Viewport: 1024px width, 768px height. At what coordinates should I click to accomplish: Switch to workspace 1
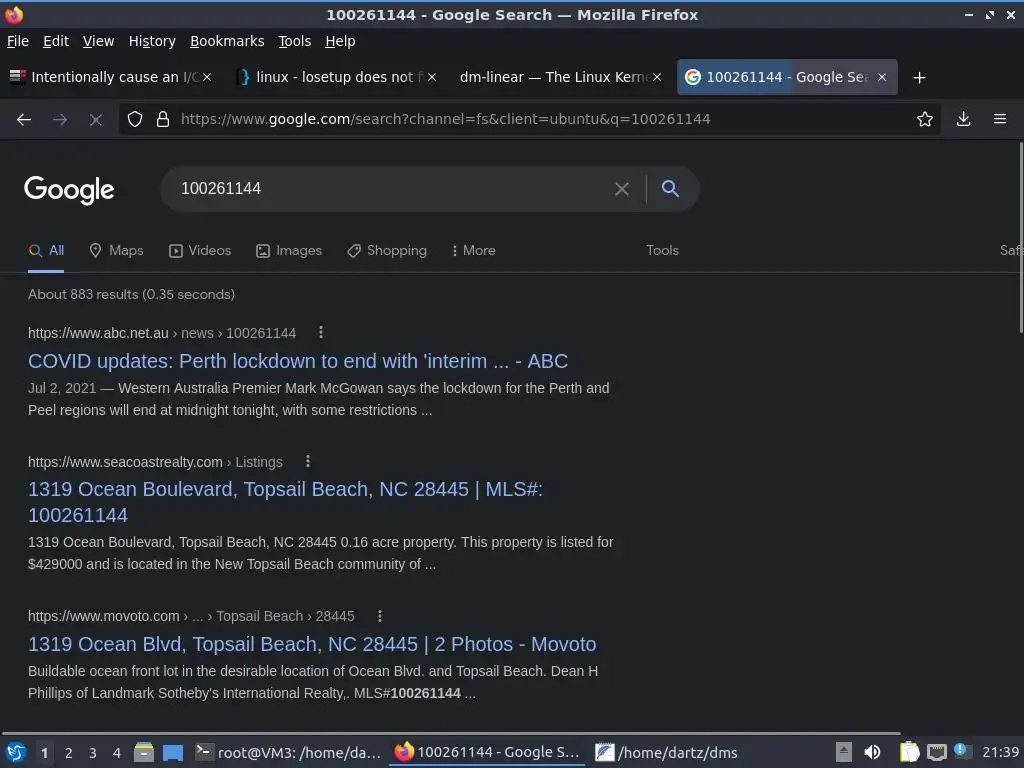pyautogui.click(x=44, y=753)
